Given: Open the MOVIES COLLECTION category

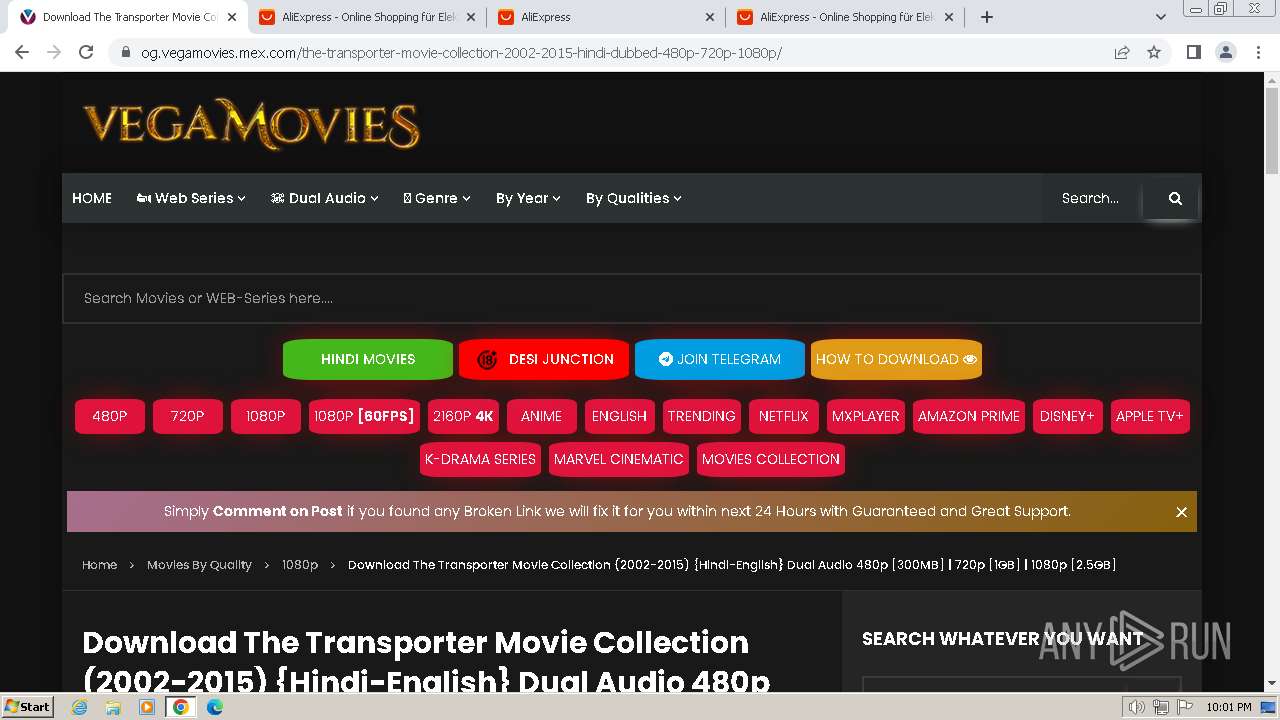Looking at the screenshot, I should 771,459.
